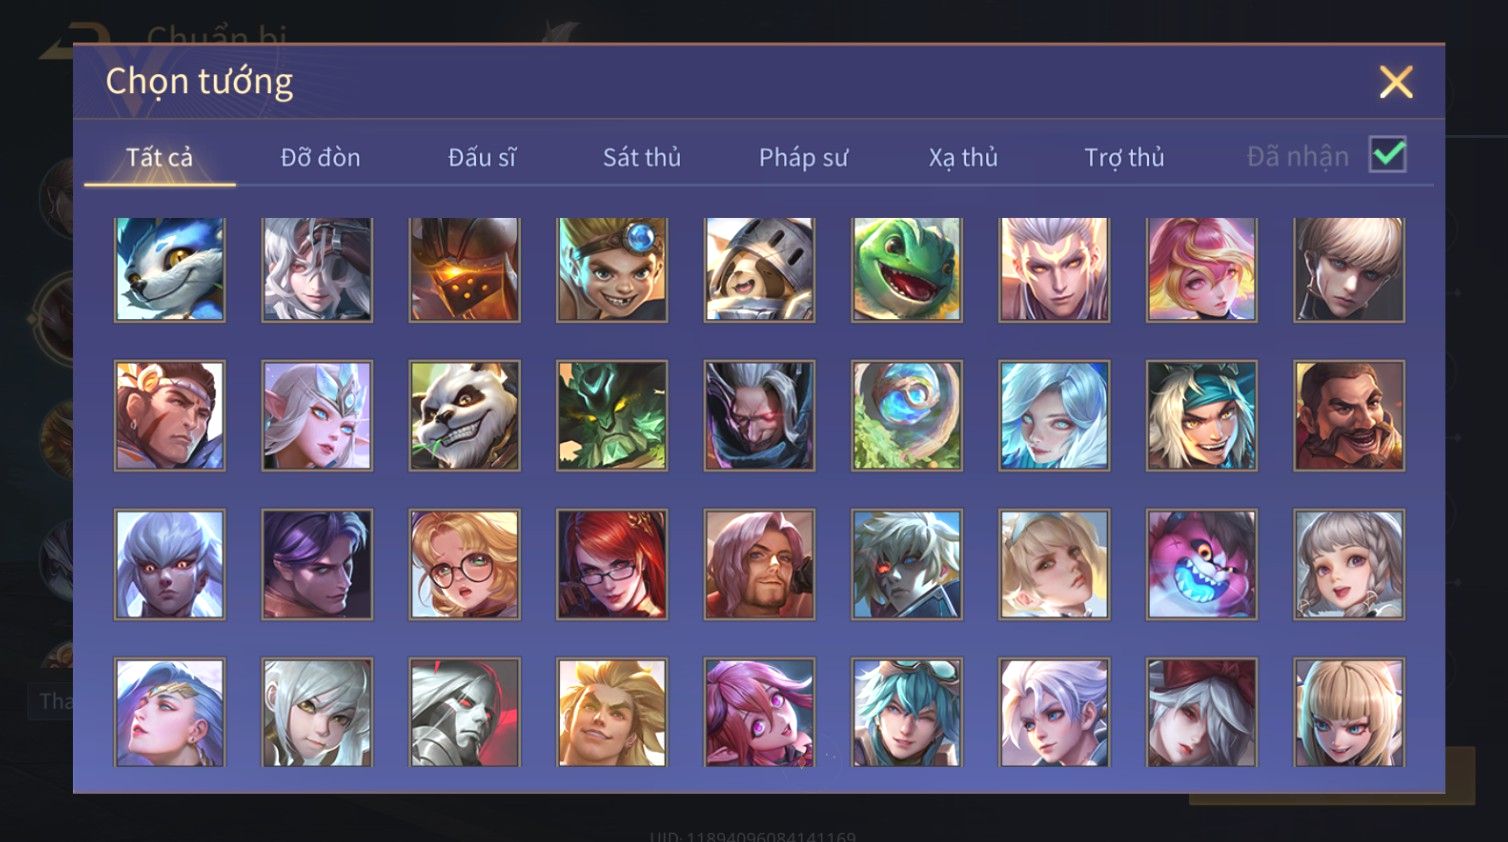Close the Chọn tướng dialog
The height and width of the screenshot is (842, 1508).
[1396, 82]
